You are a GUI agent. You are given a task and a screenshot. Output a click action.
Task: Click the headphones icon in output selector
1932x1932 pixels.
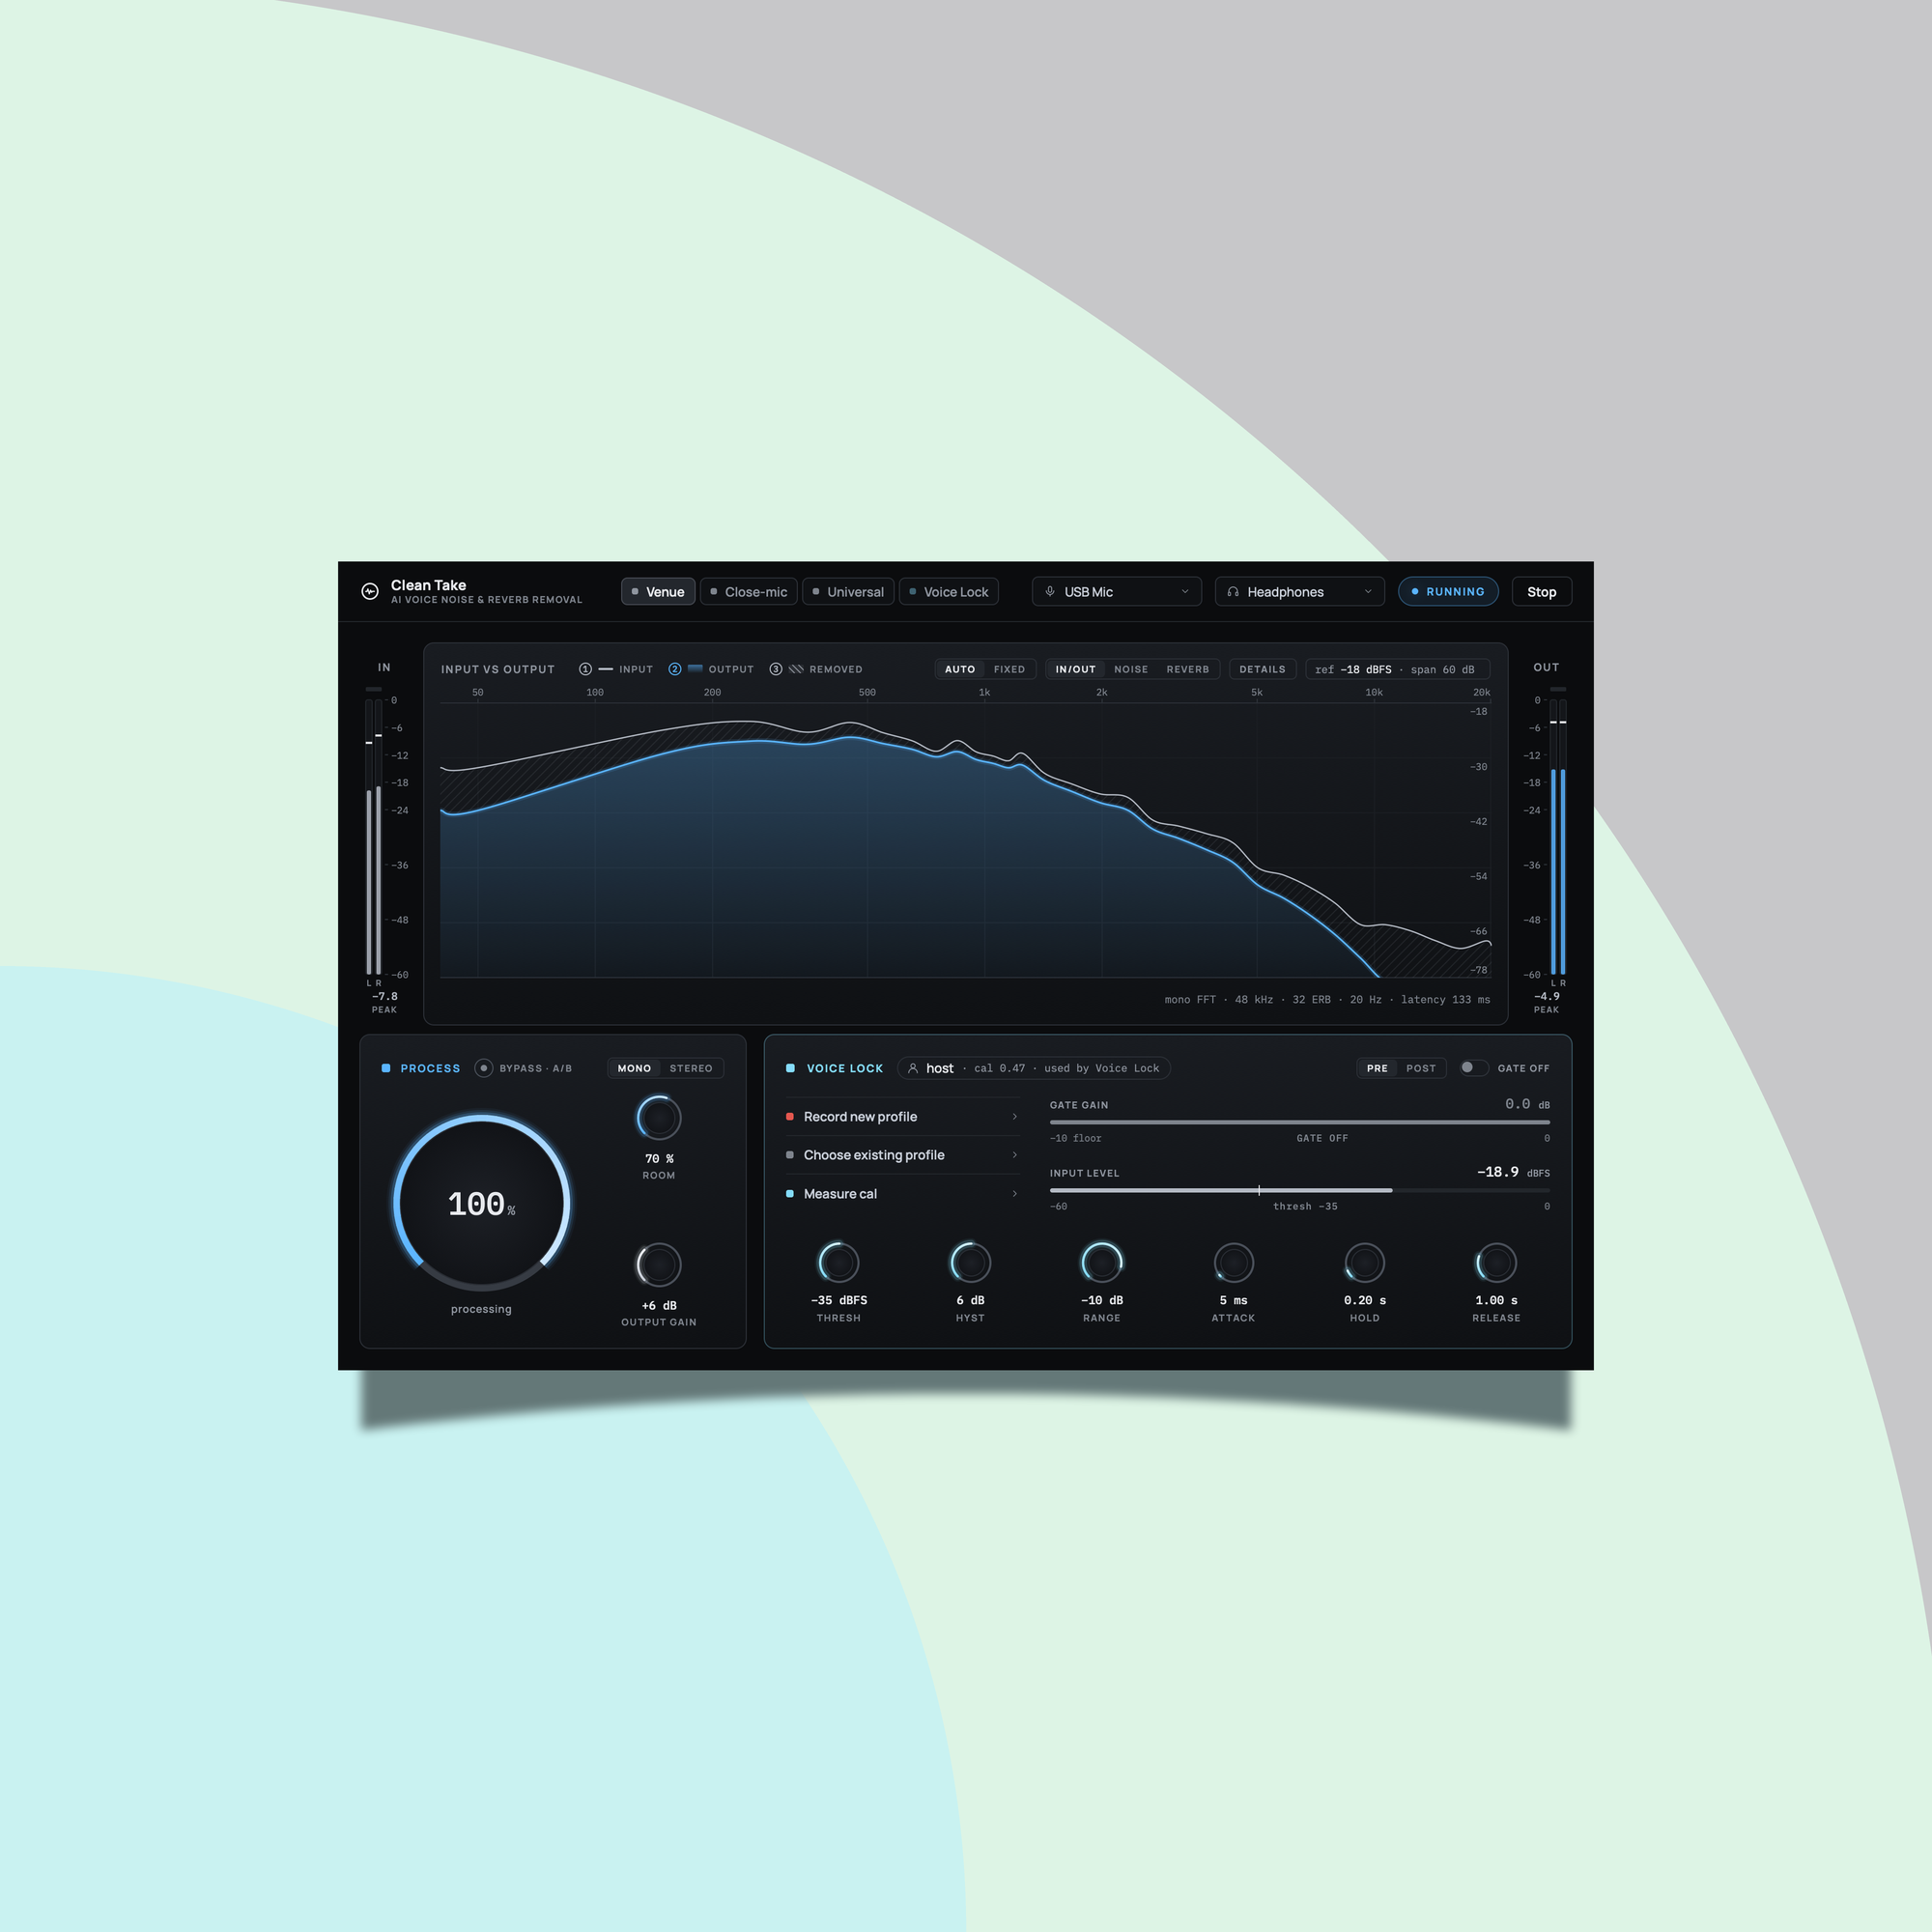[1233, 592]
